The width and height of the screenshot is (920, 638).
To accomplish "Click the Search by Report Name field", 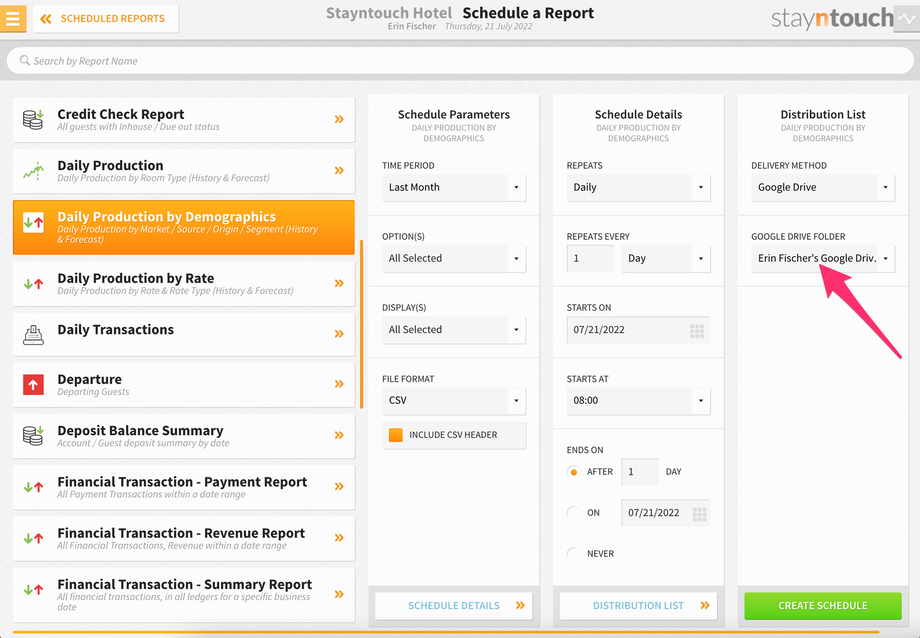I will (460, 61).
